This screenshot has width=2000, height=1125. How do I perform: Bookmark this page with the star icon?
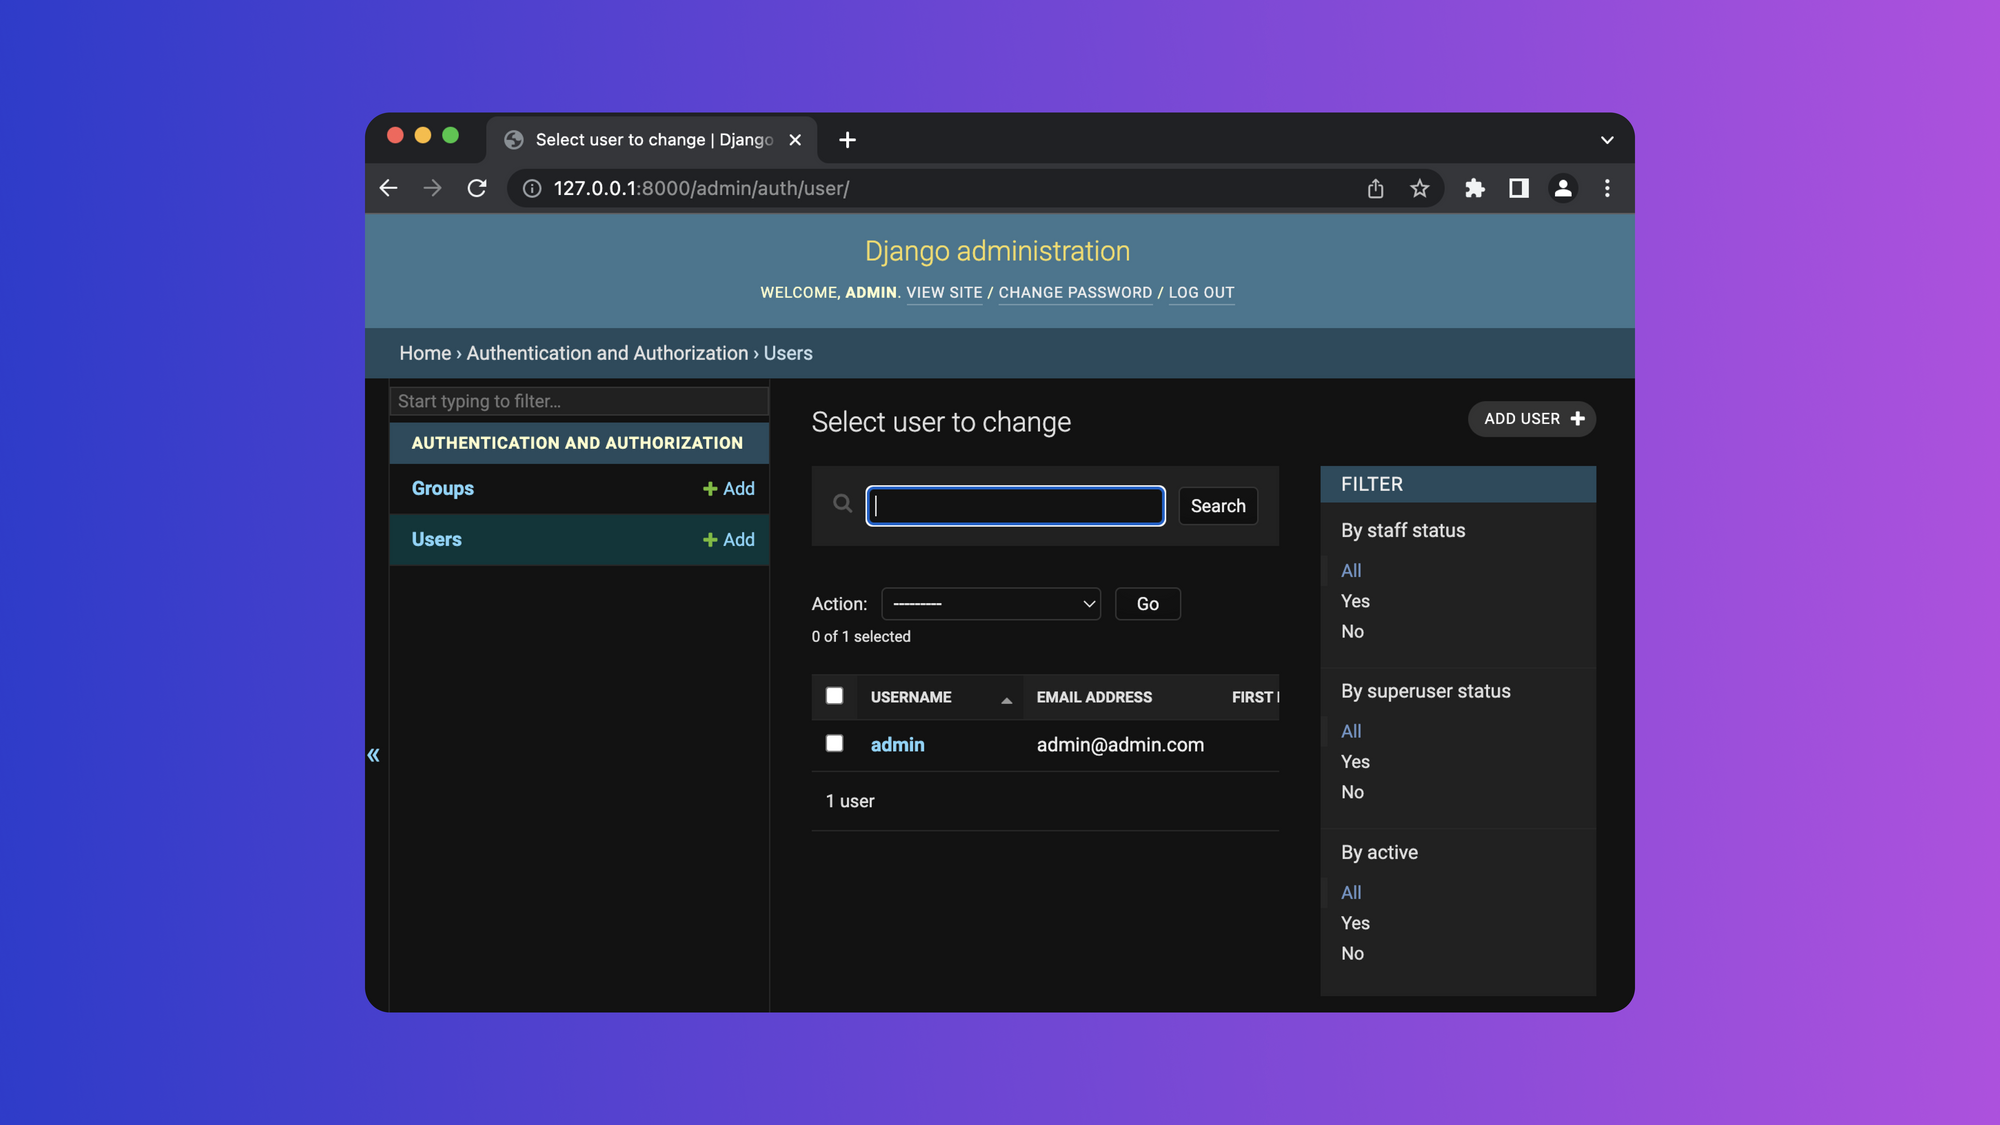[x=1419, y=188]
